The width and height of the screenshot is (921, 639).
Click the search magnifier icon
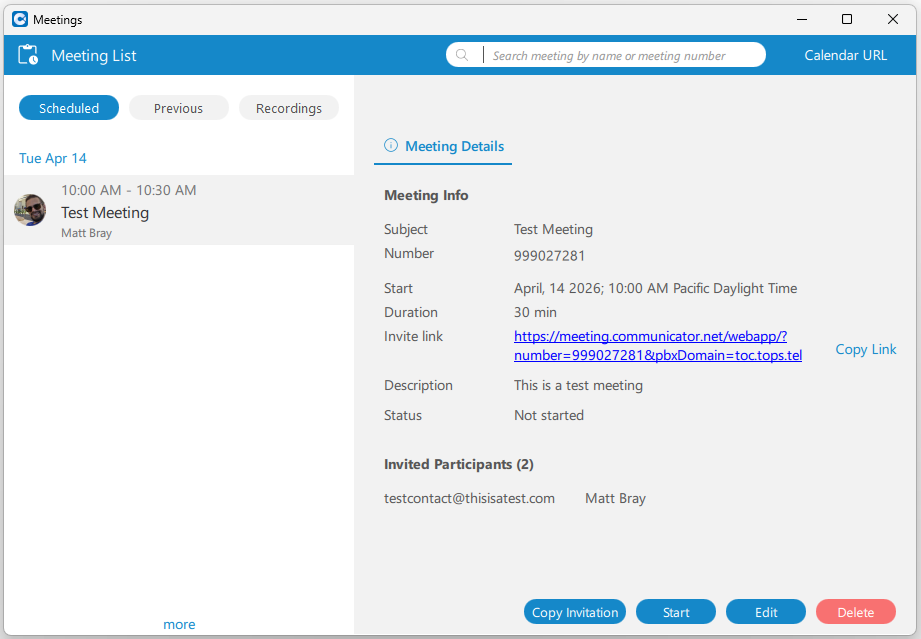[462, 55]
